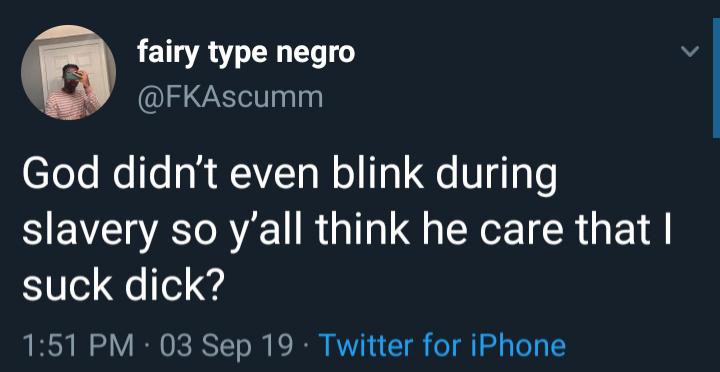Click the person in the avatar photo
Image resolution: width=720 pixels, height=372 pixels.
point(70,91)
